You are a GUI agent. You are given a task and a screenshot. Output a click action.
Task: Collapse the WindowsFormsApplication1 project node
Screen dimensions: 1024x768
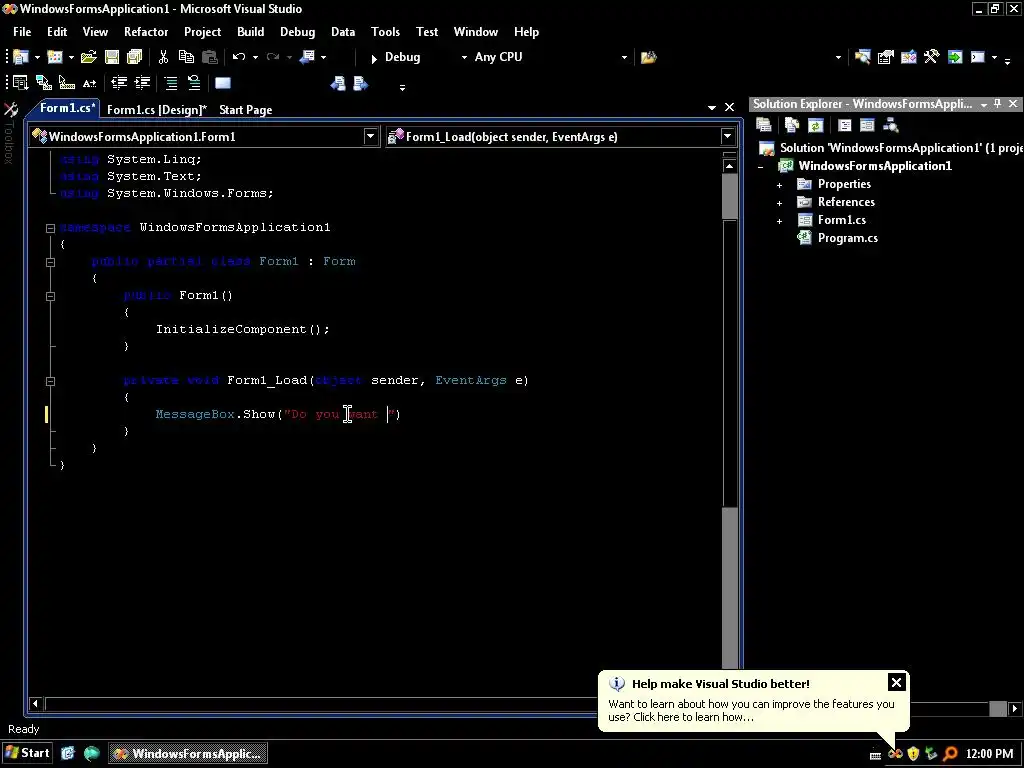760,167
